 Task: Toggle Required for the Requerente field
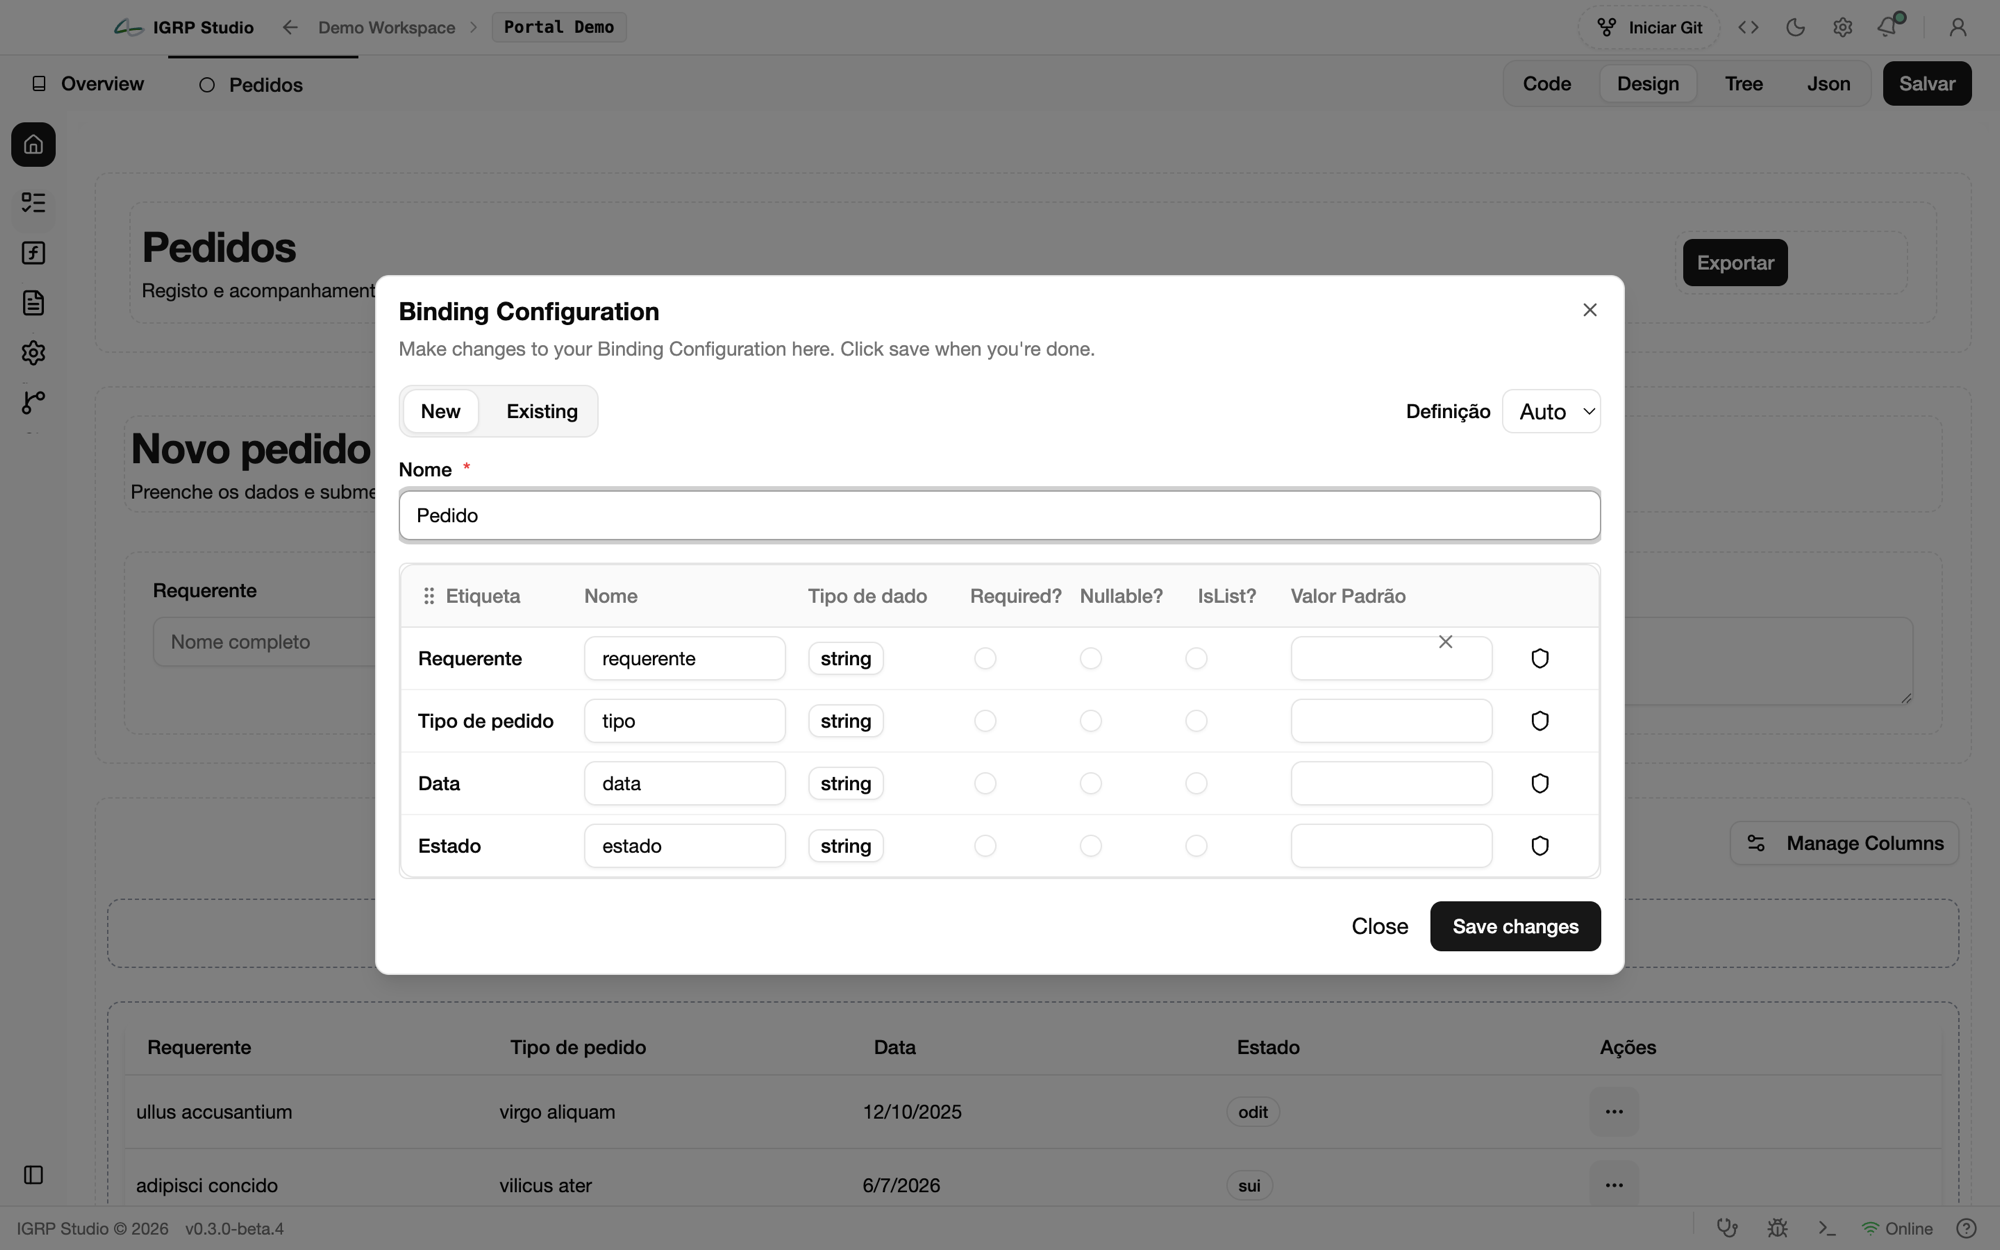(985, 658)
